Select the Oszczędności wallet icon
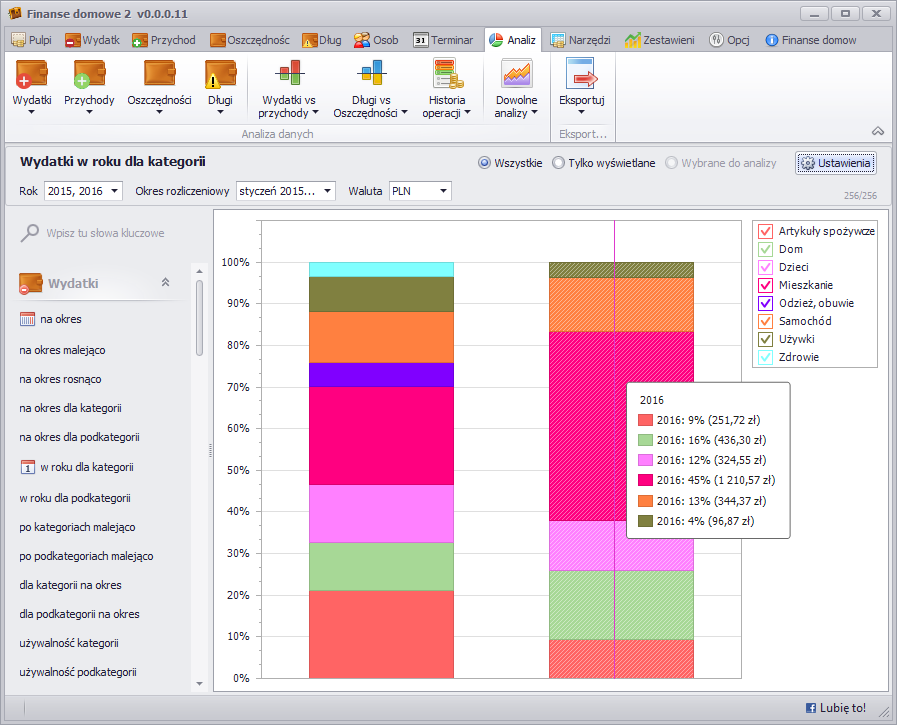Screen dimensions: 897x725 tap(159, 75)
